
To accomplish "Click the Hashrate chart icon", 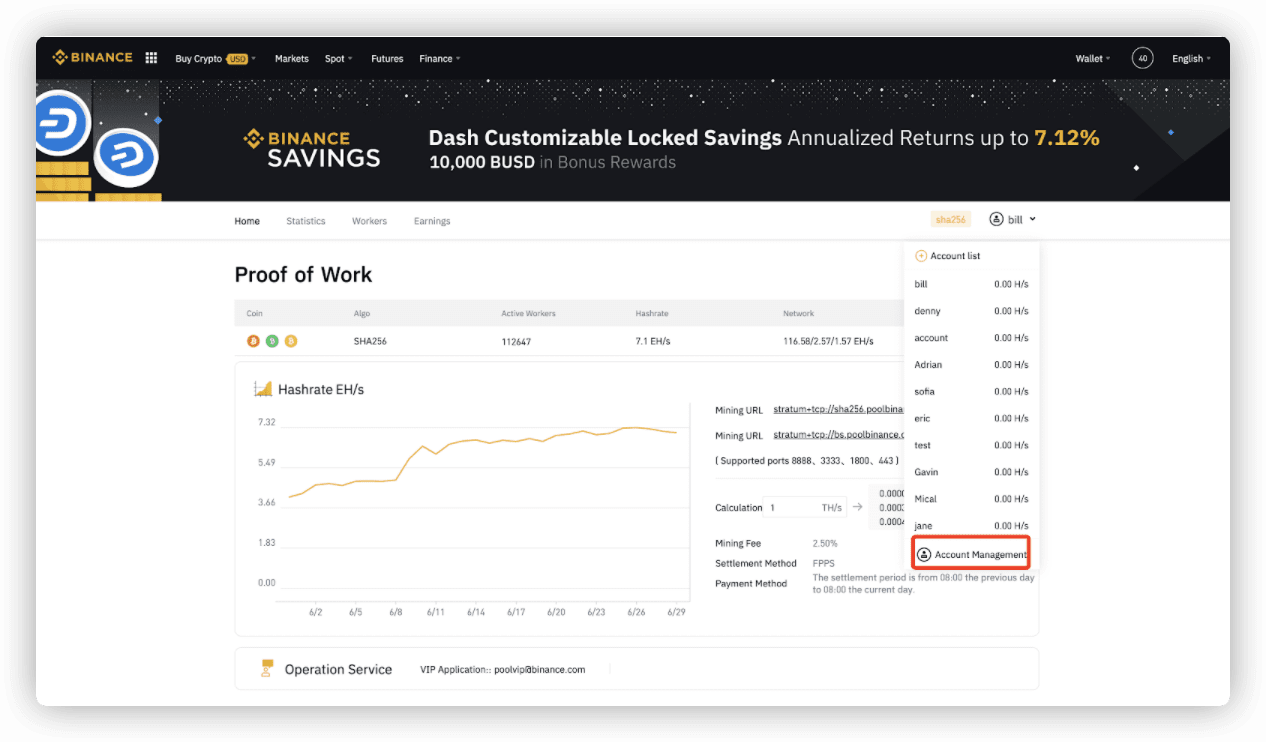I will [x=263, y=389].
